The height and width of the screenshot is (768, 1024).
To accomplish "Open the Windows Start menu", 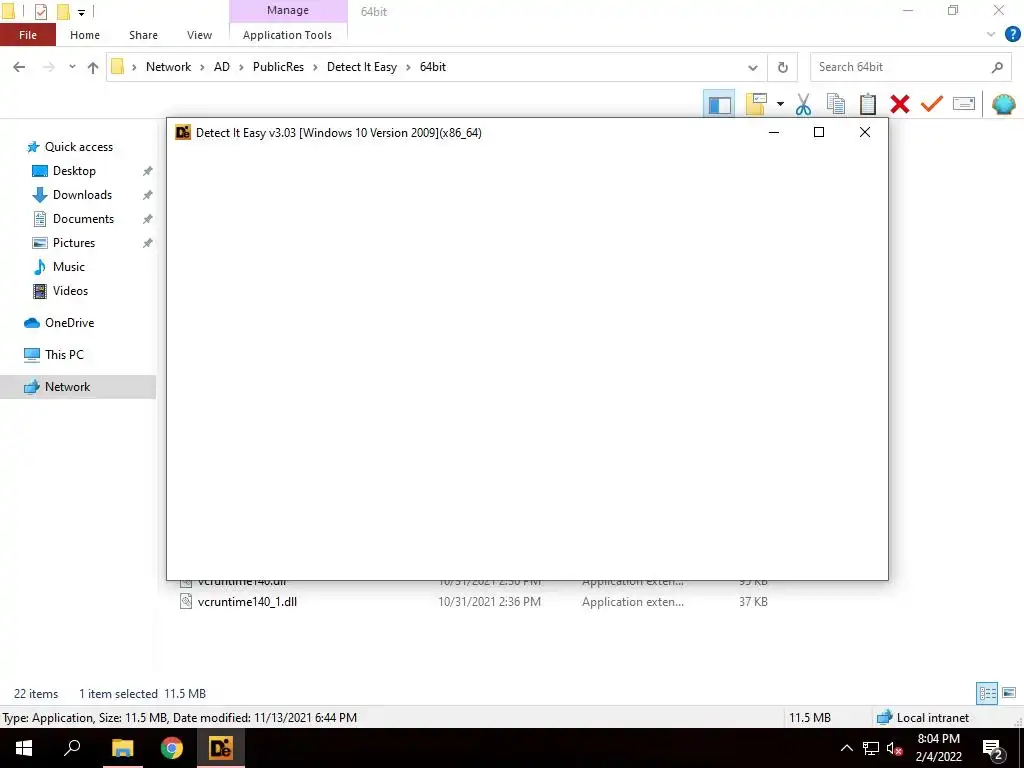I will (24, 748).
